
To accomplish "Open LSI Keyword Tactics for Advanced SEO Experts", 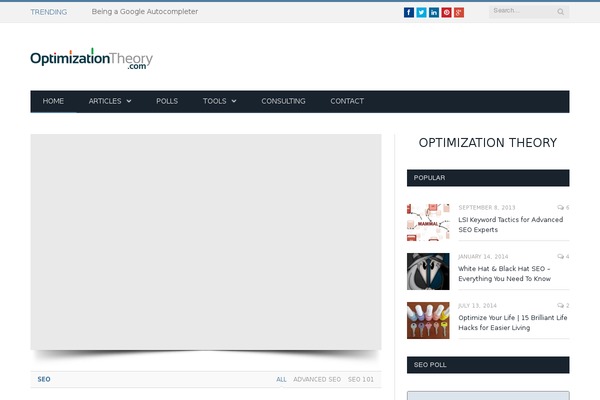I will pos(510,225).
